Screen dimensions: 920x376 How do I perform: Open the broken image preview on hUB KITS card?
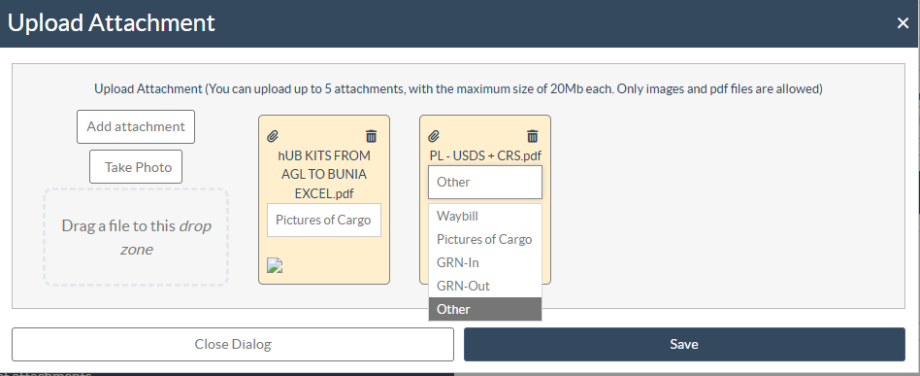(x=275, y=266)
